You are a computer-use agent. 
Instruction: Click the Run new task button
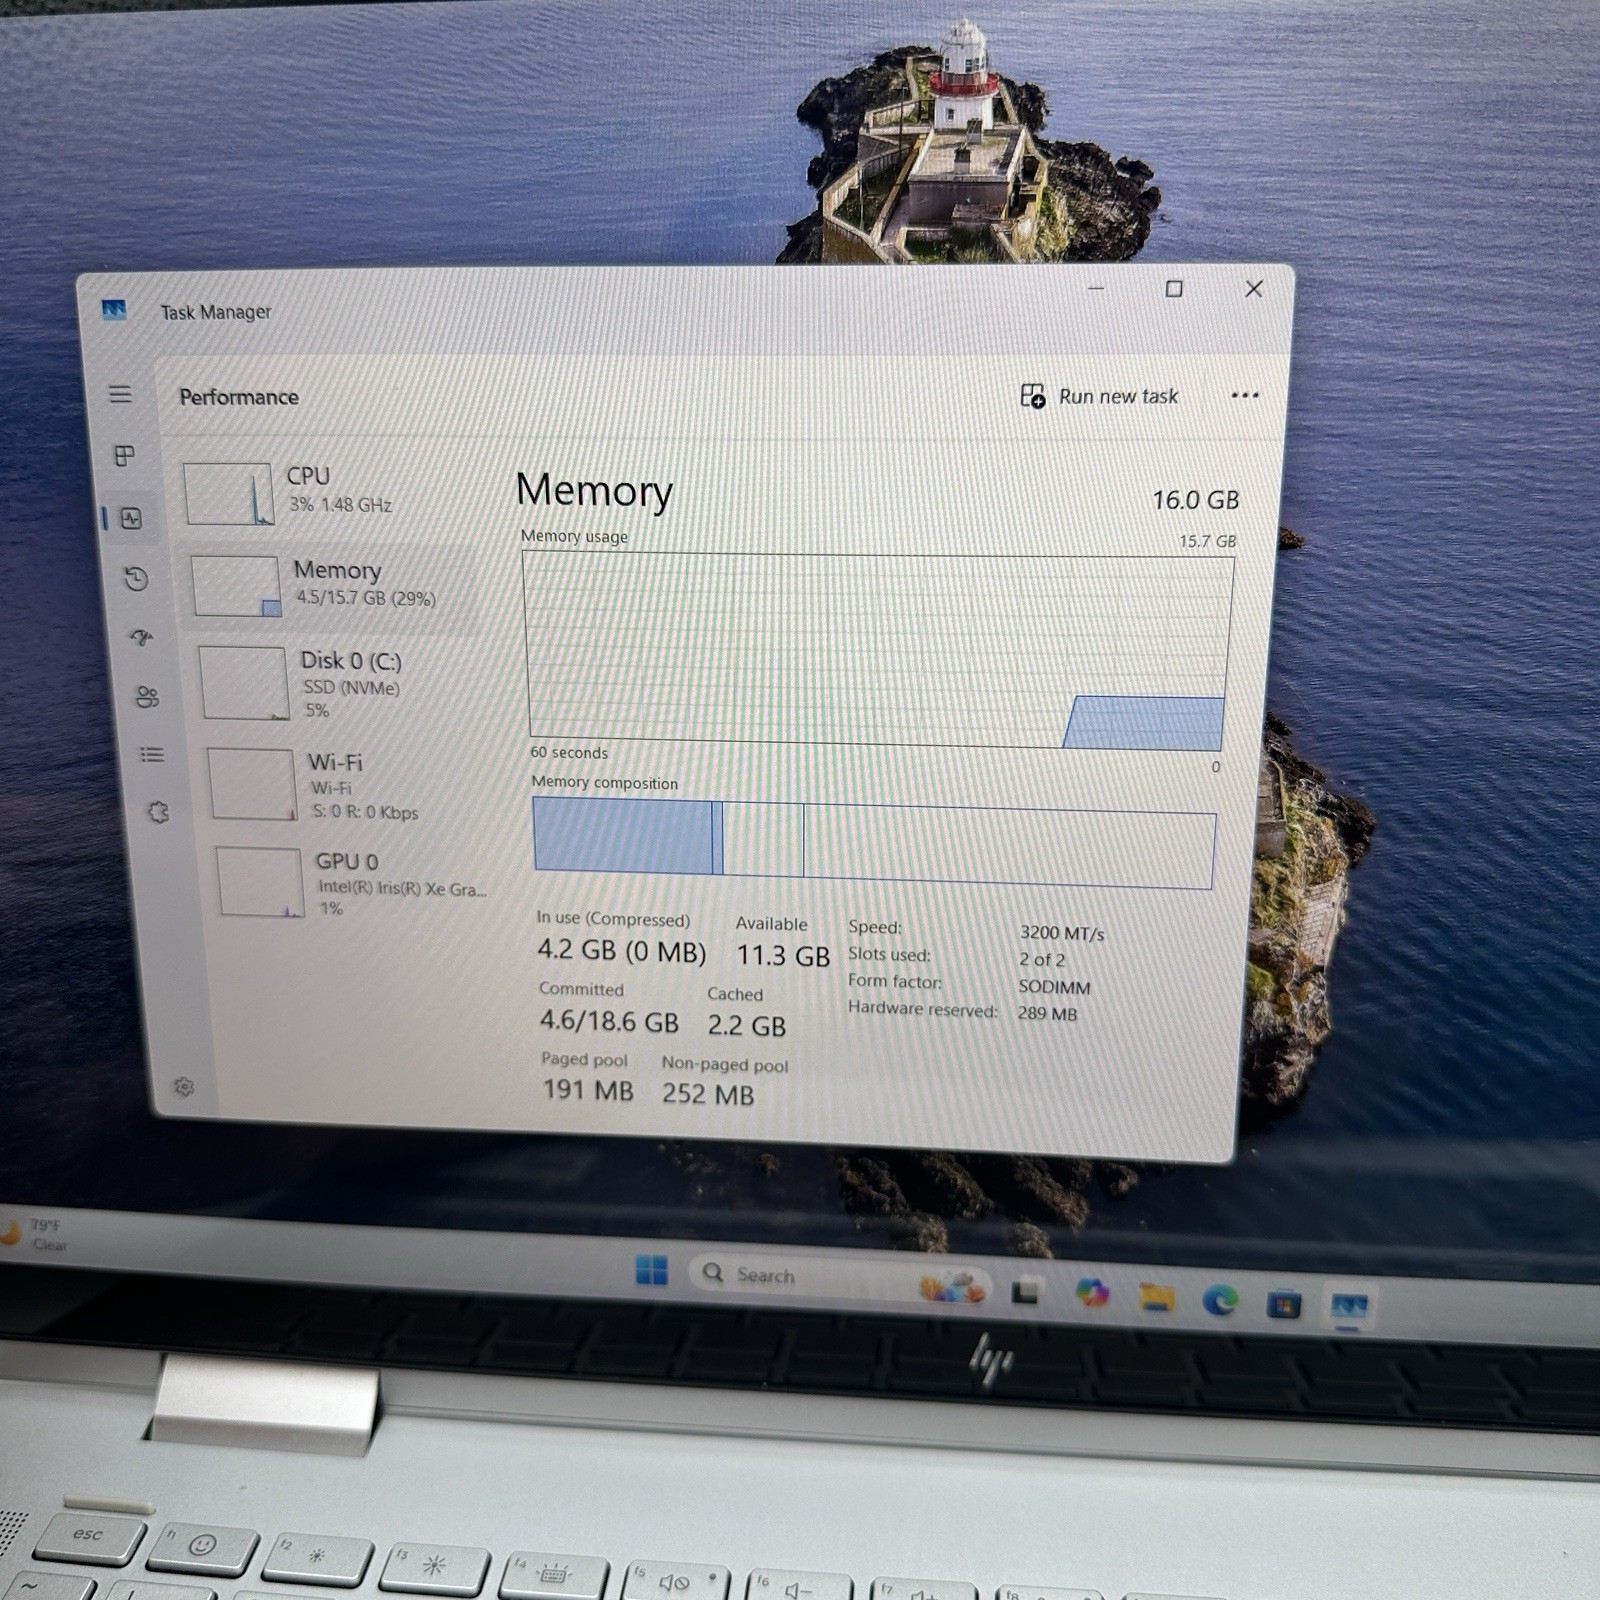pyautogui.click(x=1099, y=396)
